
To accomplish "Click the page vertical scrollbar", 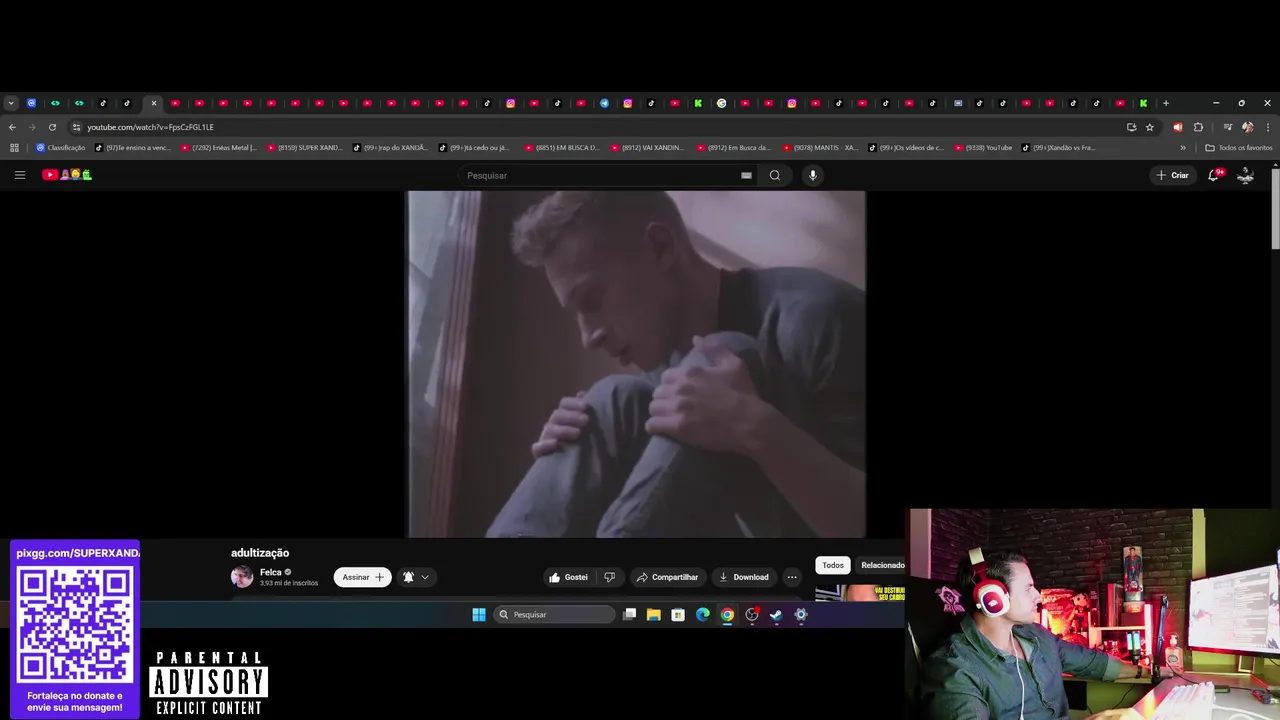I will pos(1275,210).
